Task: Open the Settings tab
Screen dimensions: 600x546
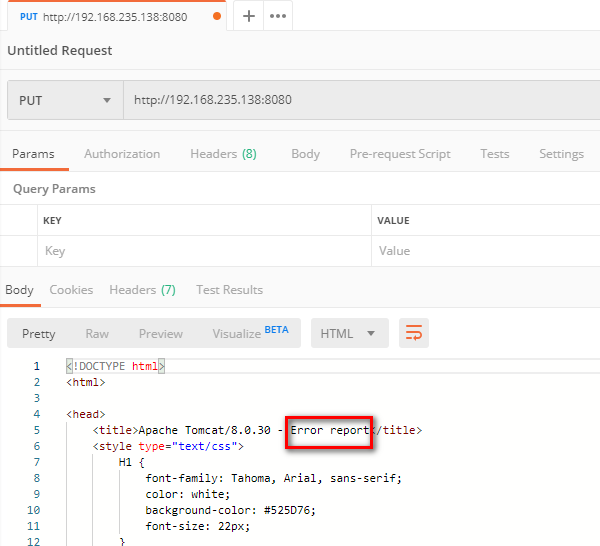Action: pos(561,154)
